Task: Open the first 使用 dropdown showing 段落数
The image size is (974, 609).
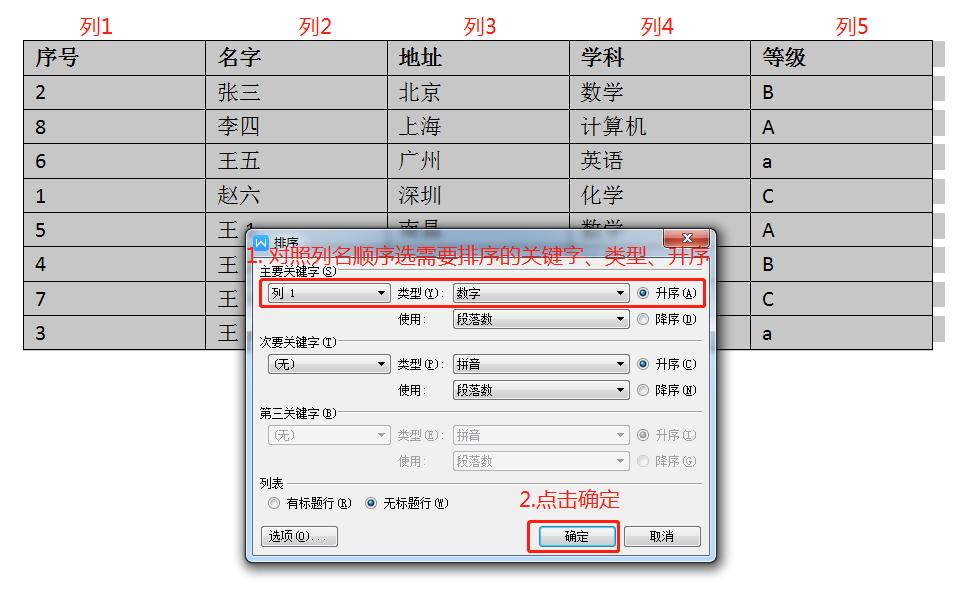Action: click(538, 320)
